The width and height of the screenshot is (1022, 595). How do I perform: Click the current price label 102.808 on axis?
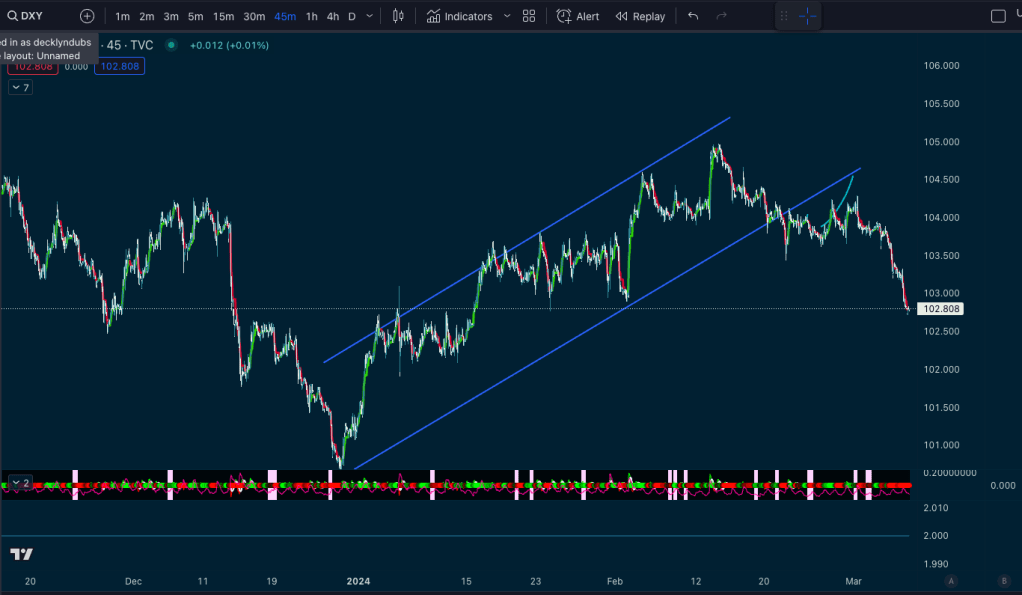(942, 309)
